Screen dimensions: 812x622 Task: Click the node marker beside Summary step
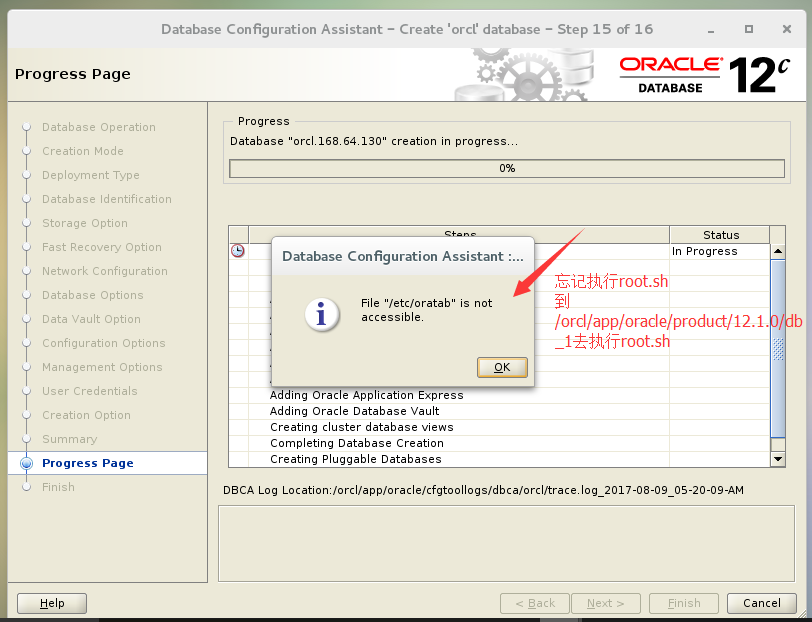[x=28, y=439]
